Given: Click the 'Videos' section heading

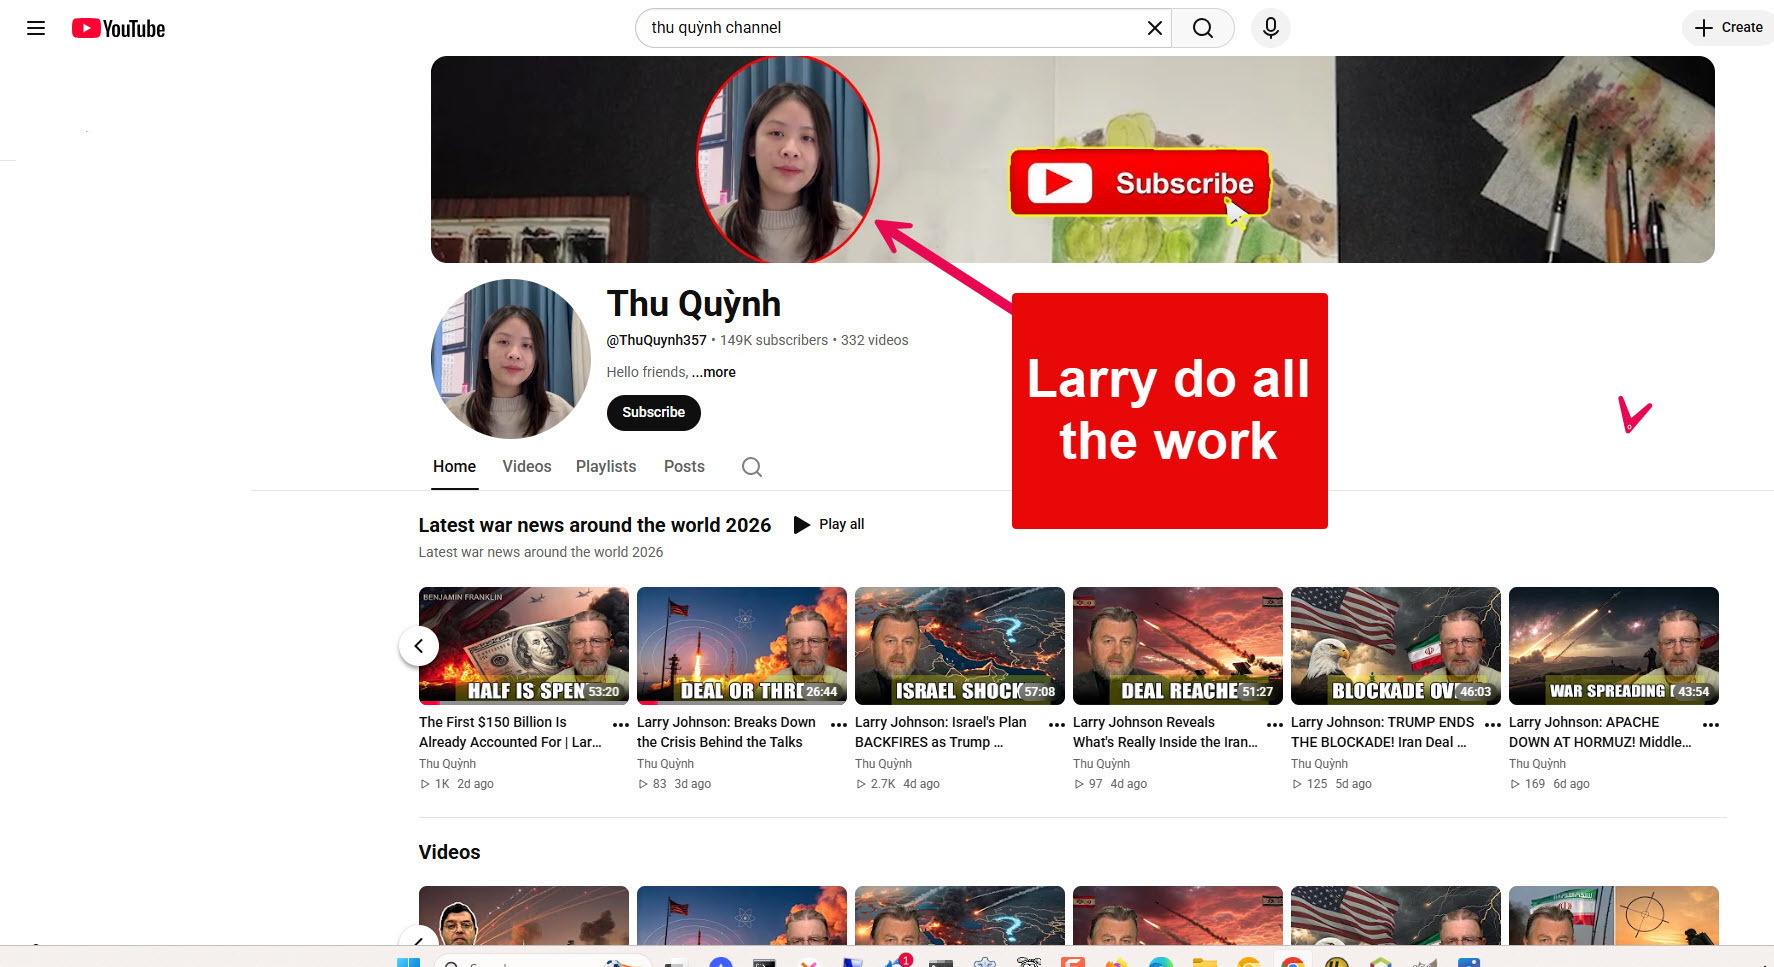Looking at the screenshot, I should coord(449,852).
